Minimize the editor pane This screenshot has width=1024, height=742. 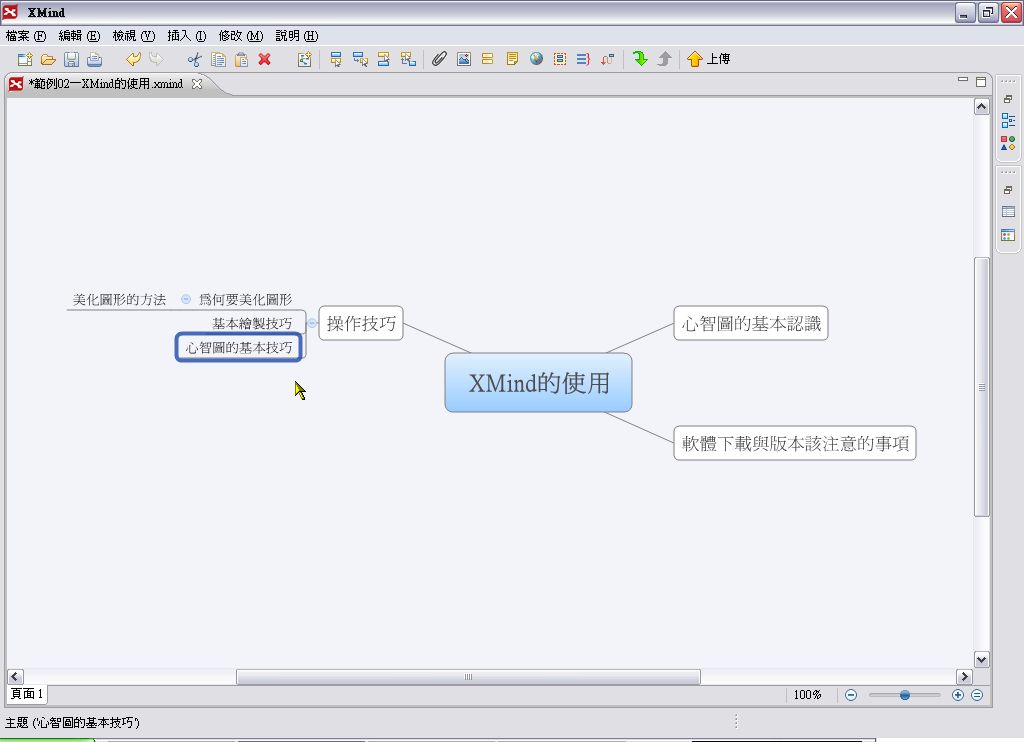tap(963, 80)
